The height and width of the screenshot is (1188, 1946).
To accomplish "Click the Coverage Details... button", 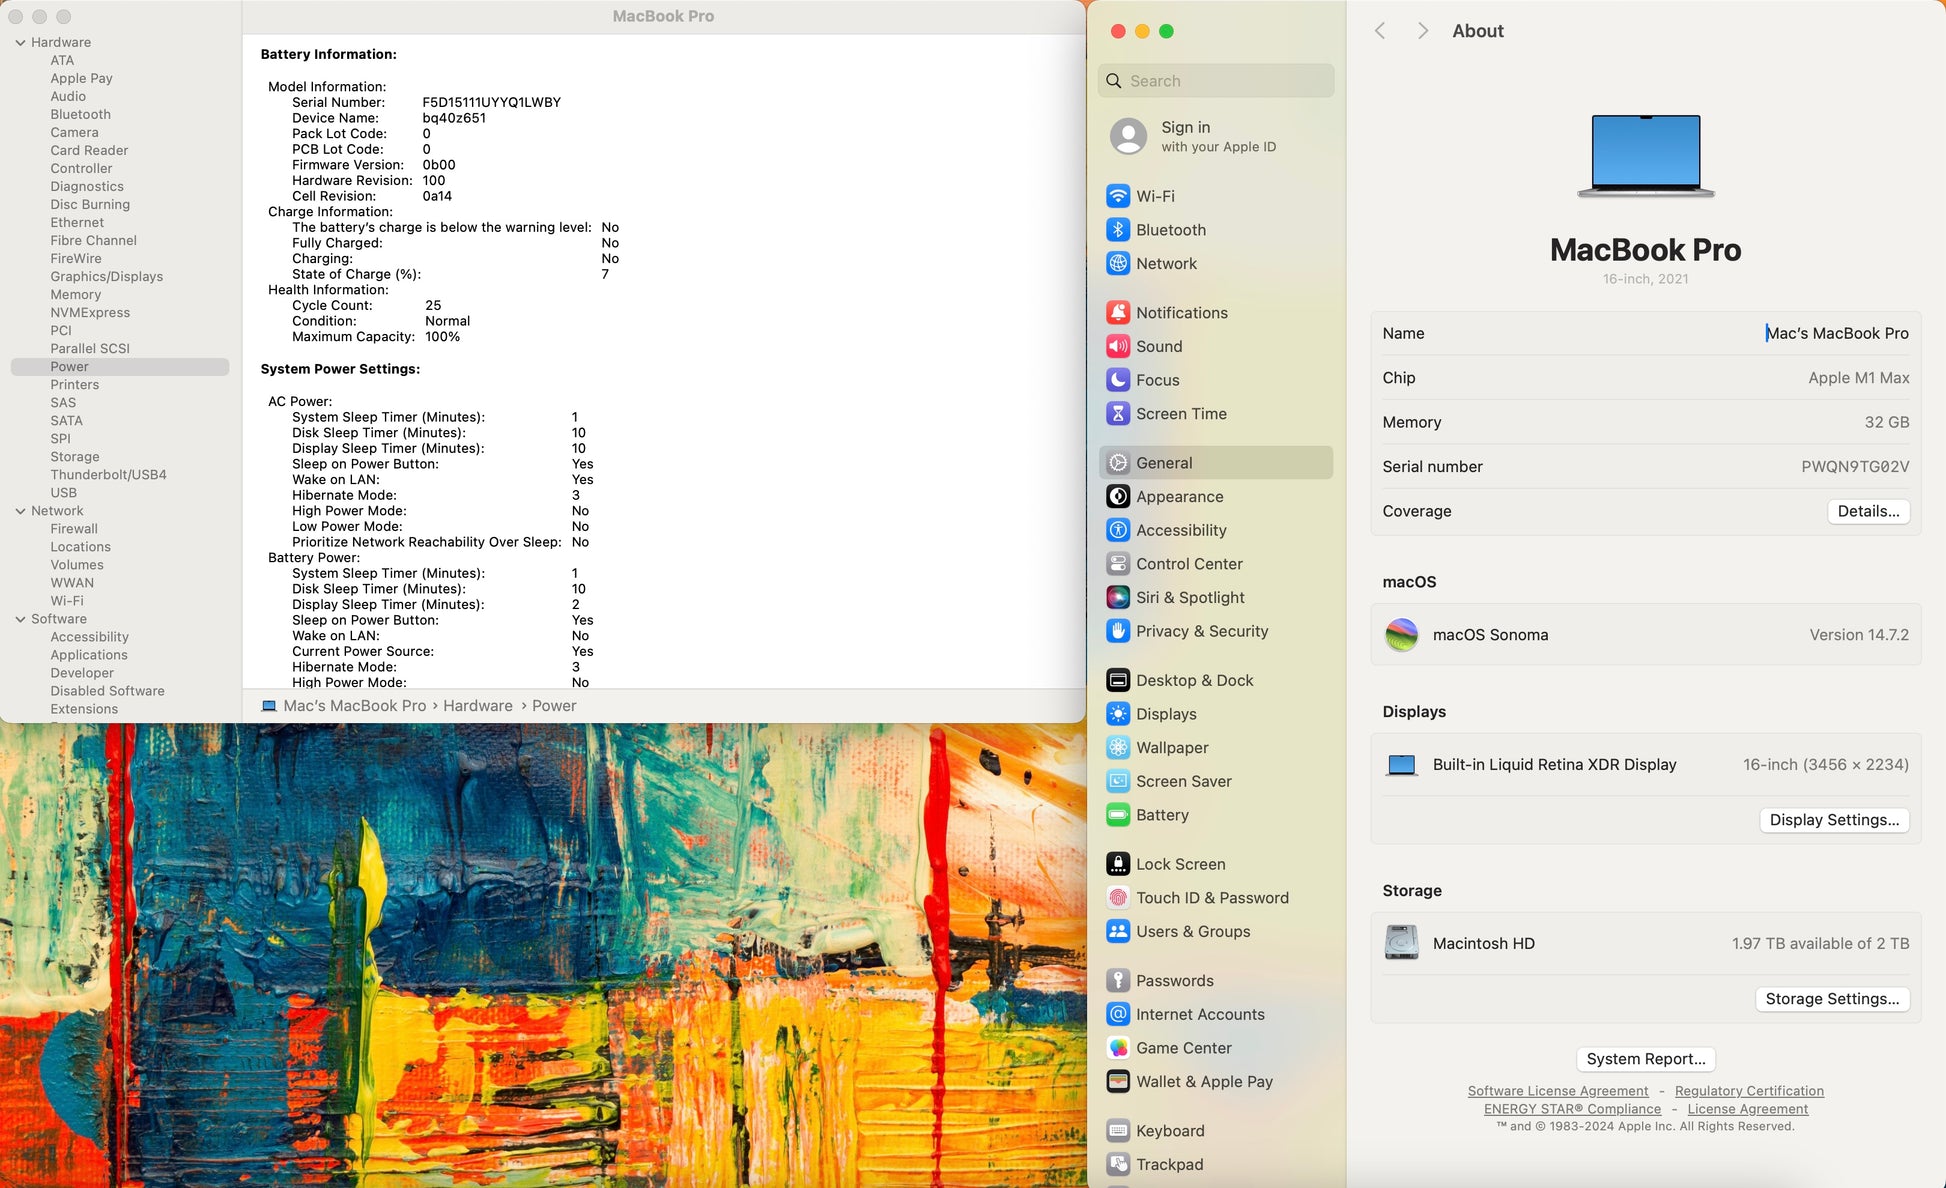I will click(1867, 511).
